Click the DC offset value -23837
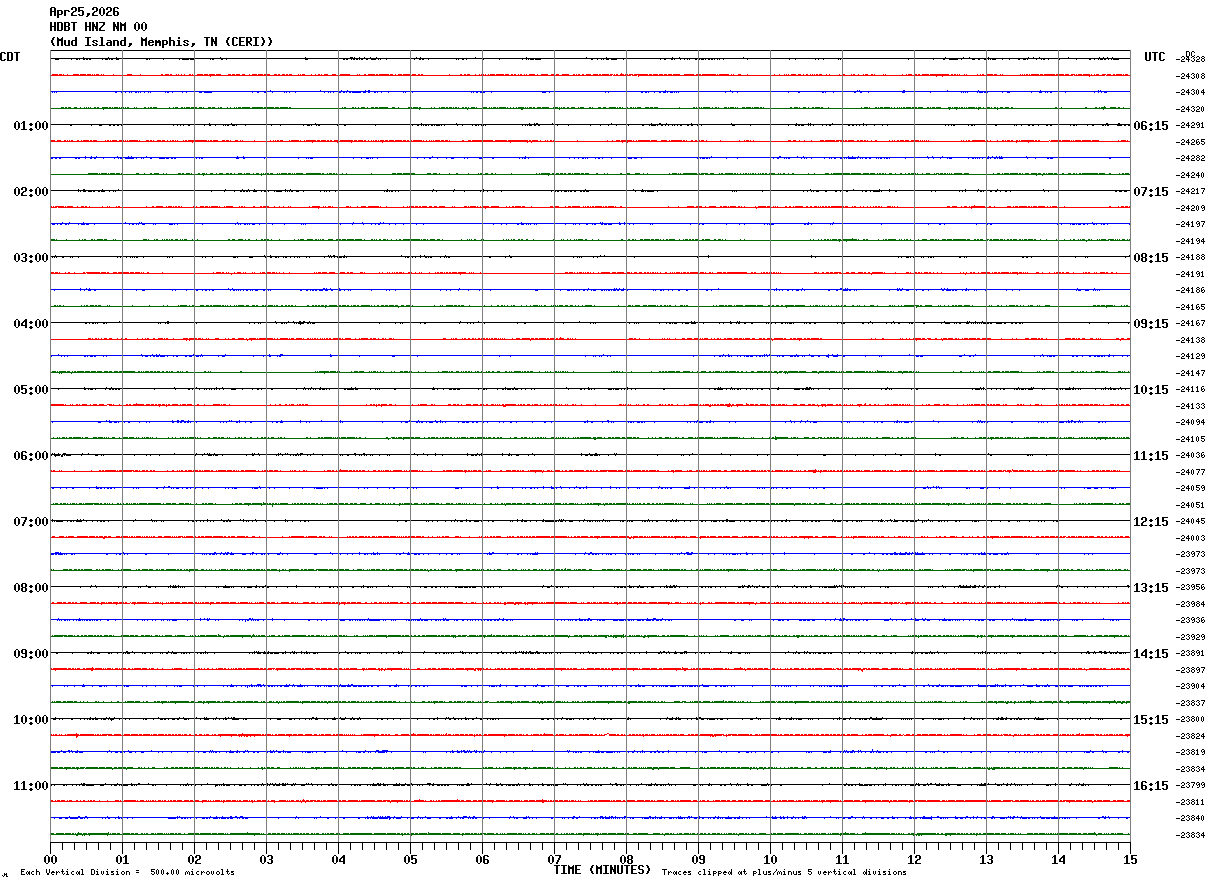1210x886 pixels. [x=1191, y=703]
